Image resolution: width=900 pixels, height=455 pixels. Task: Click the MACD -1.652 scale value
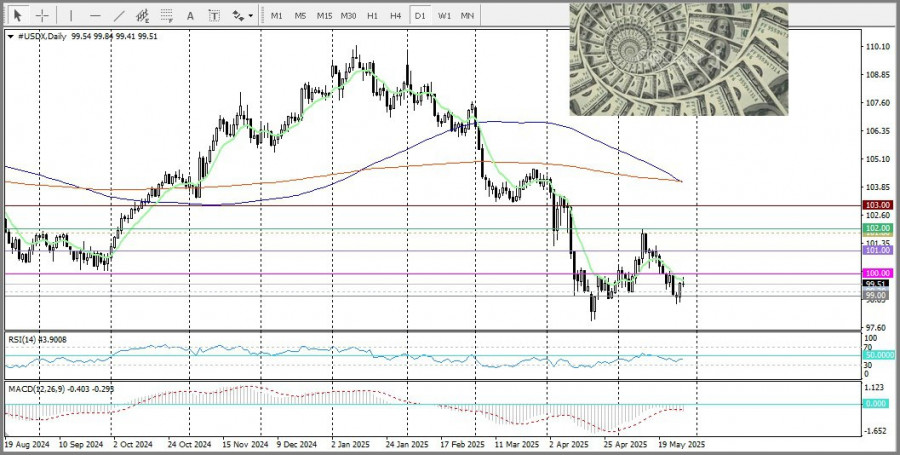[x=874, y=431]
